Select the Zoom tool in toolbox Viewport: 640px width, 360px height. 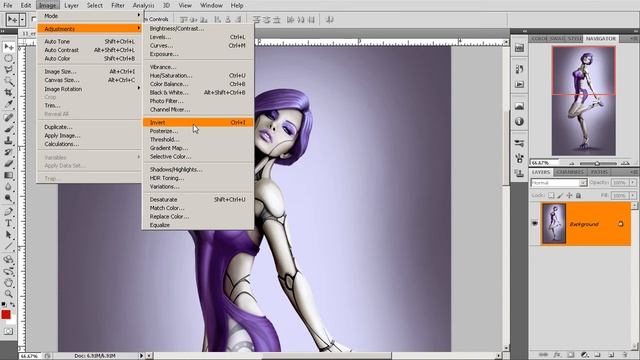[9, 294]
